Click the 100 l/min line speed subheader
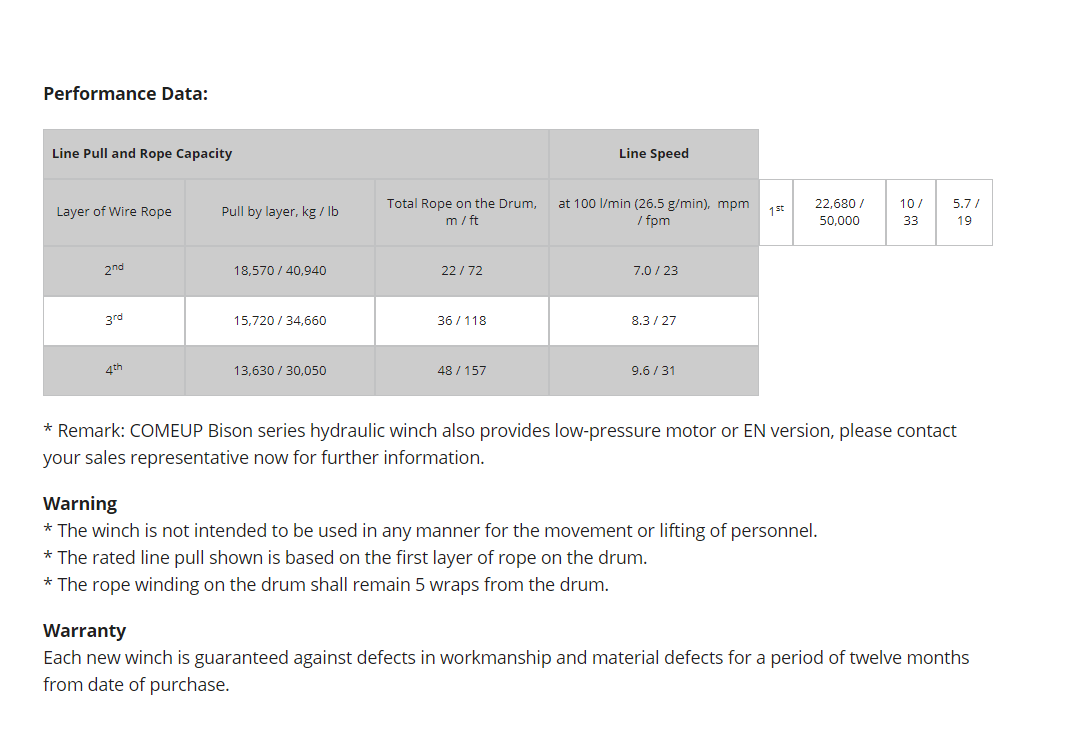 (x=653, y=212)
